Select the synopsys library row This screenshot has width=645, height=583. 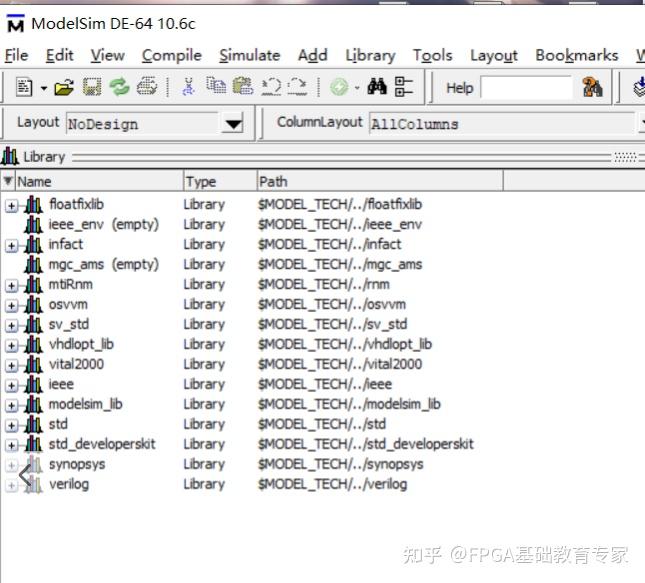click(77, 464)
